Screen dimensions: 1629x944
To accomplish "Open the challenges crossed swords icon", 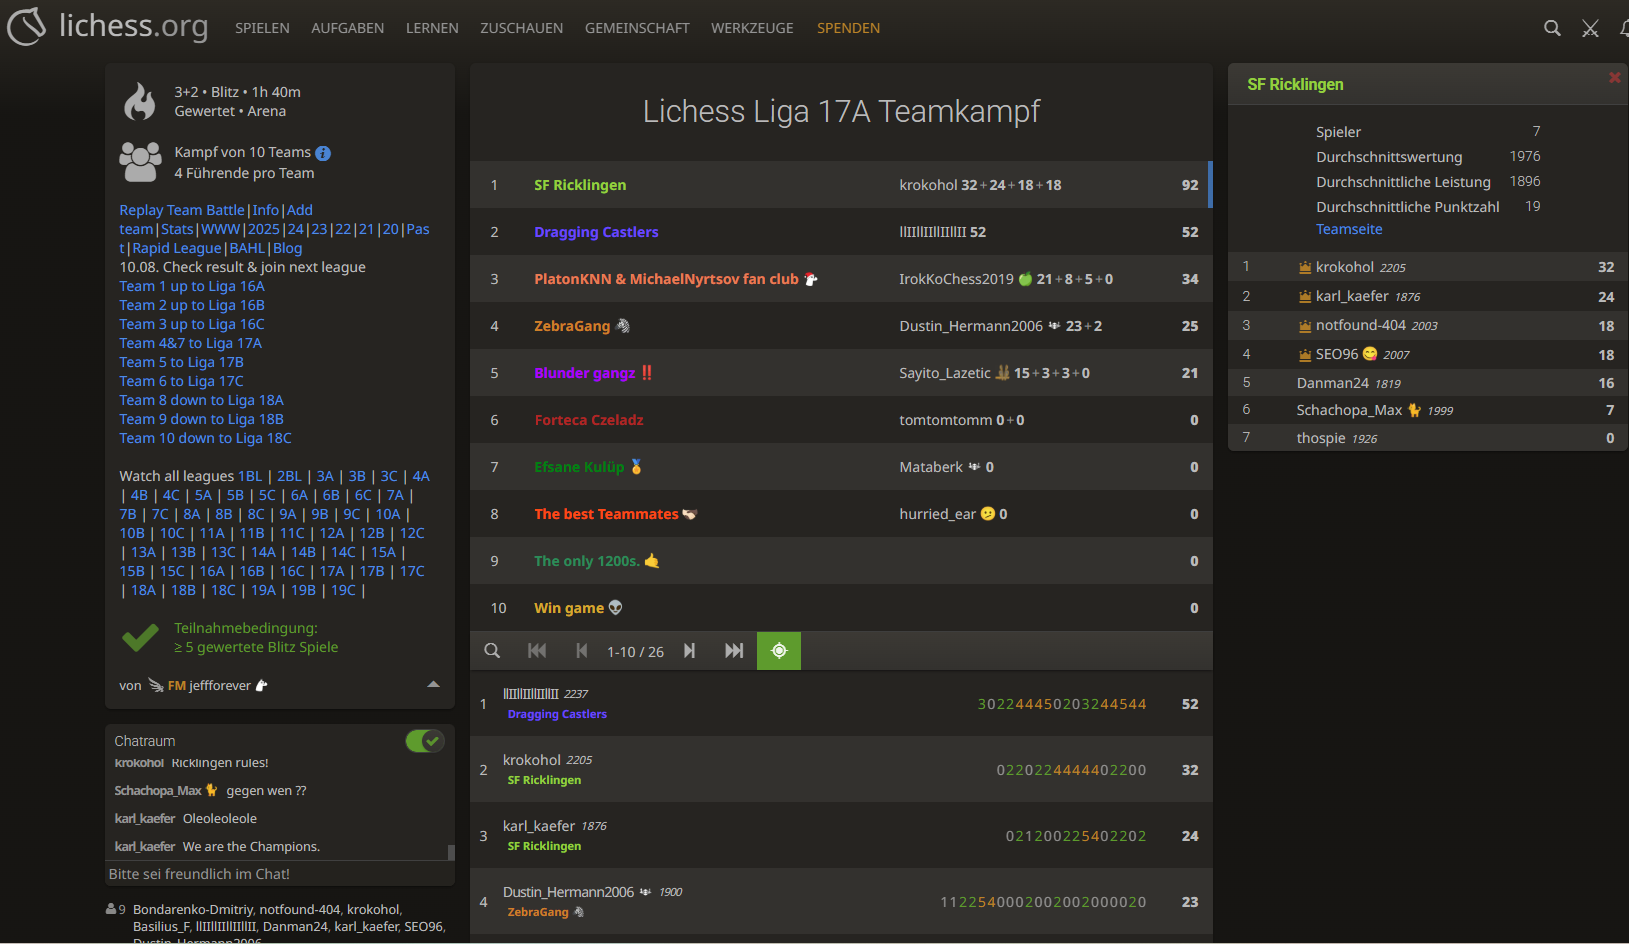I will click(1590, 28).
